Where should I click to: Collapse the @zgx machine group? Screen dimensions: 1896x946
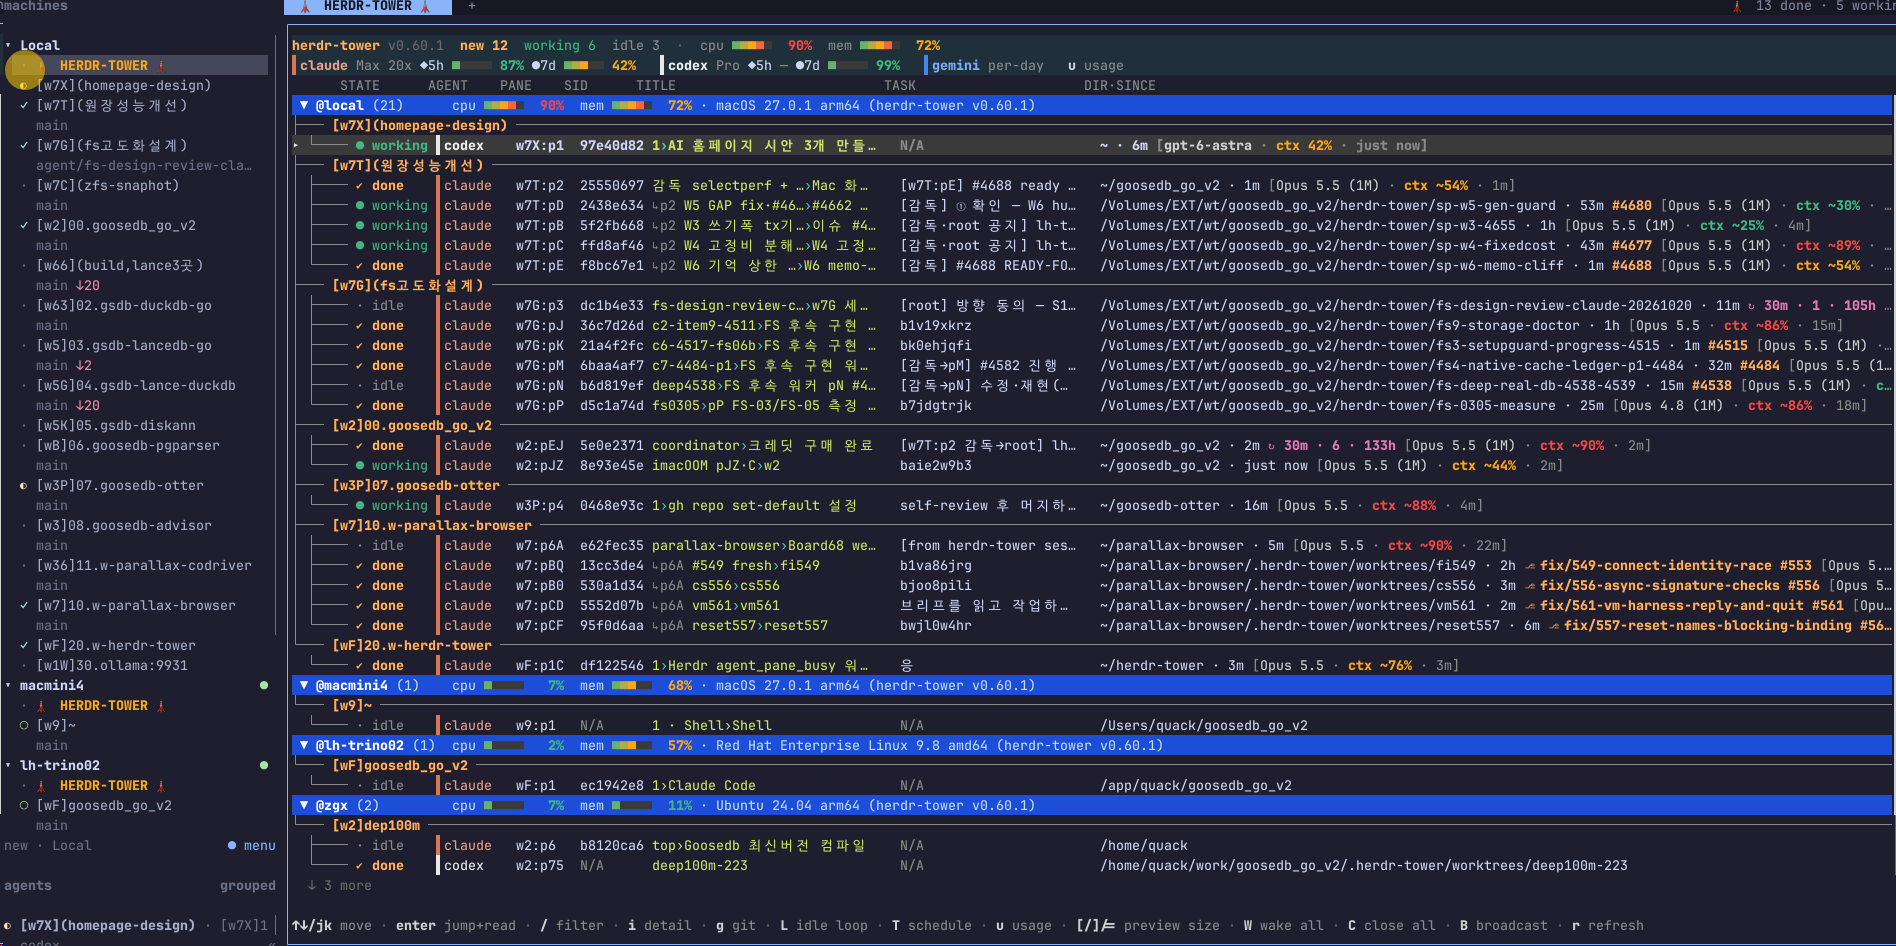(x=304, y=806)
